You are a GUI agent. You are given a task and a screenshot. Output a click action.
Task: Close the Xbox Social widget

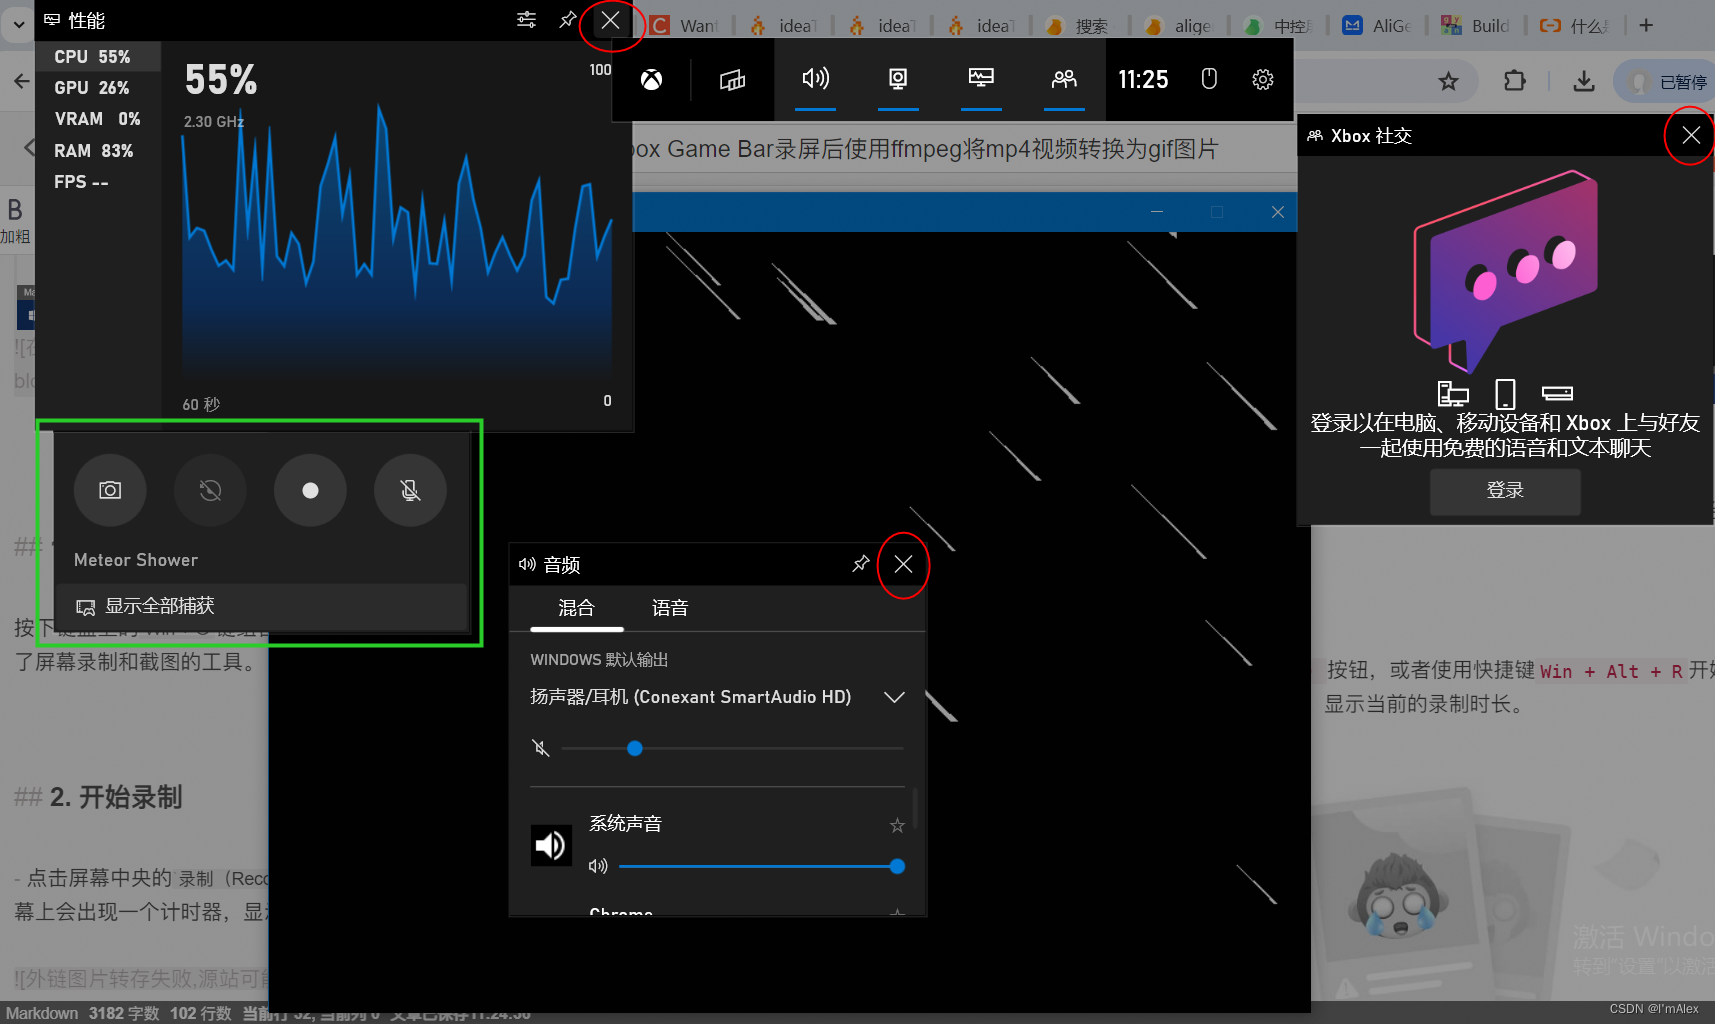(x=1691, y=135)
